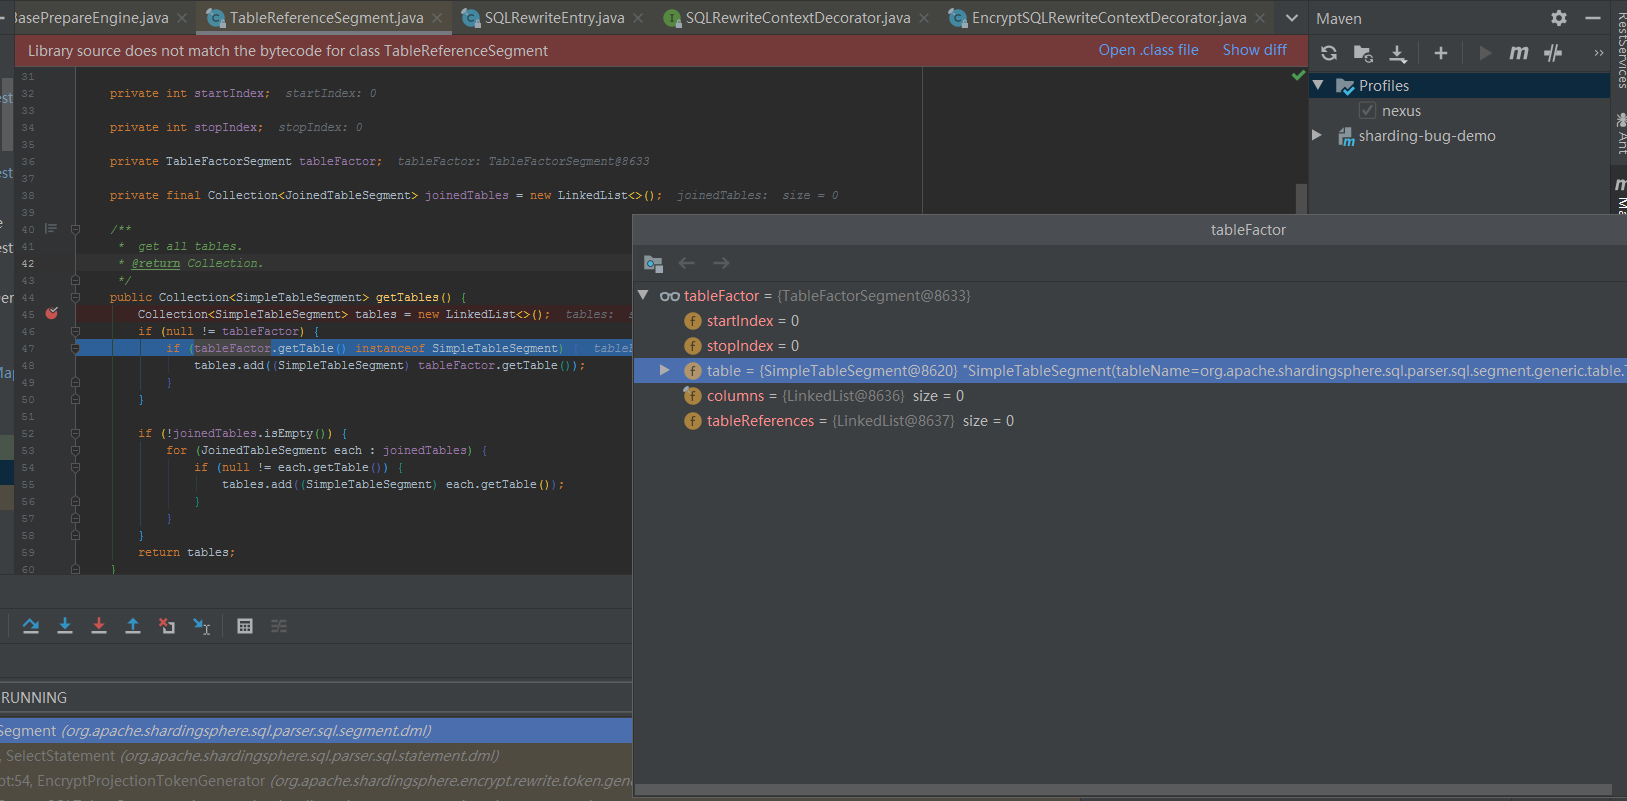The height and width of the screenshot is (801, 1627).
Task: Run Maven build play icon
Action: (1485, 53)
